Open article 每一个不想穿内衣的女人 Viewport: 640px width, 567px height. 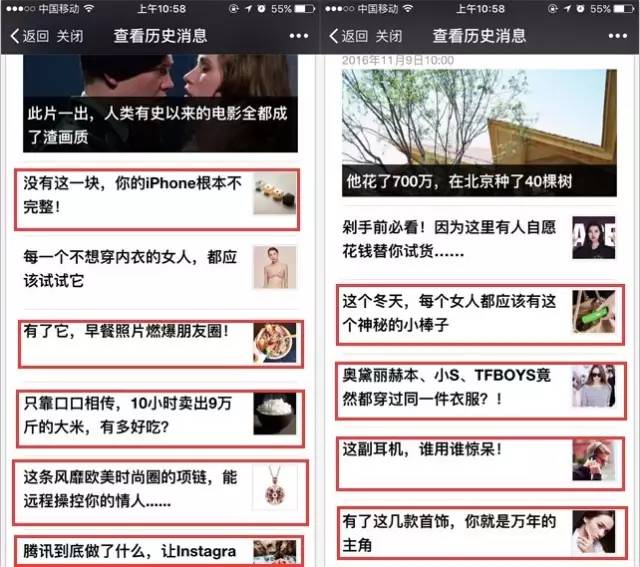pyautogui.click(x=135, y=268)
